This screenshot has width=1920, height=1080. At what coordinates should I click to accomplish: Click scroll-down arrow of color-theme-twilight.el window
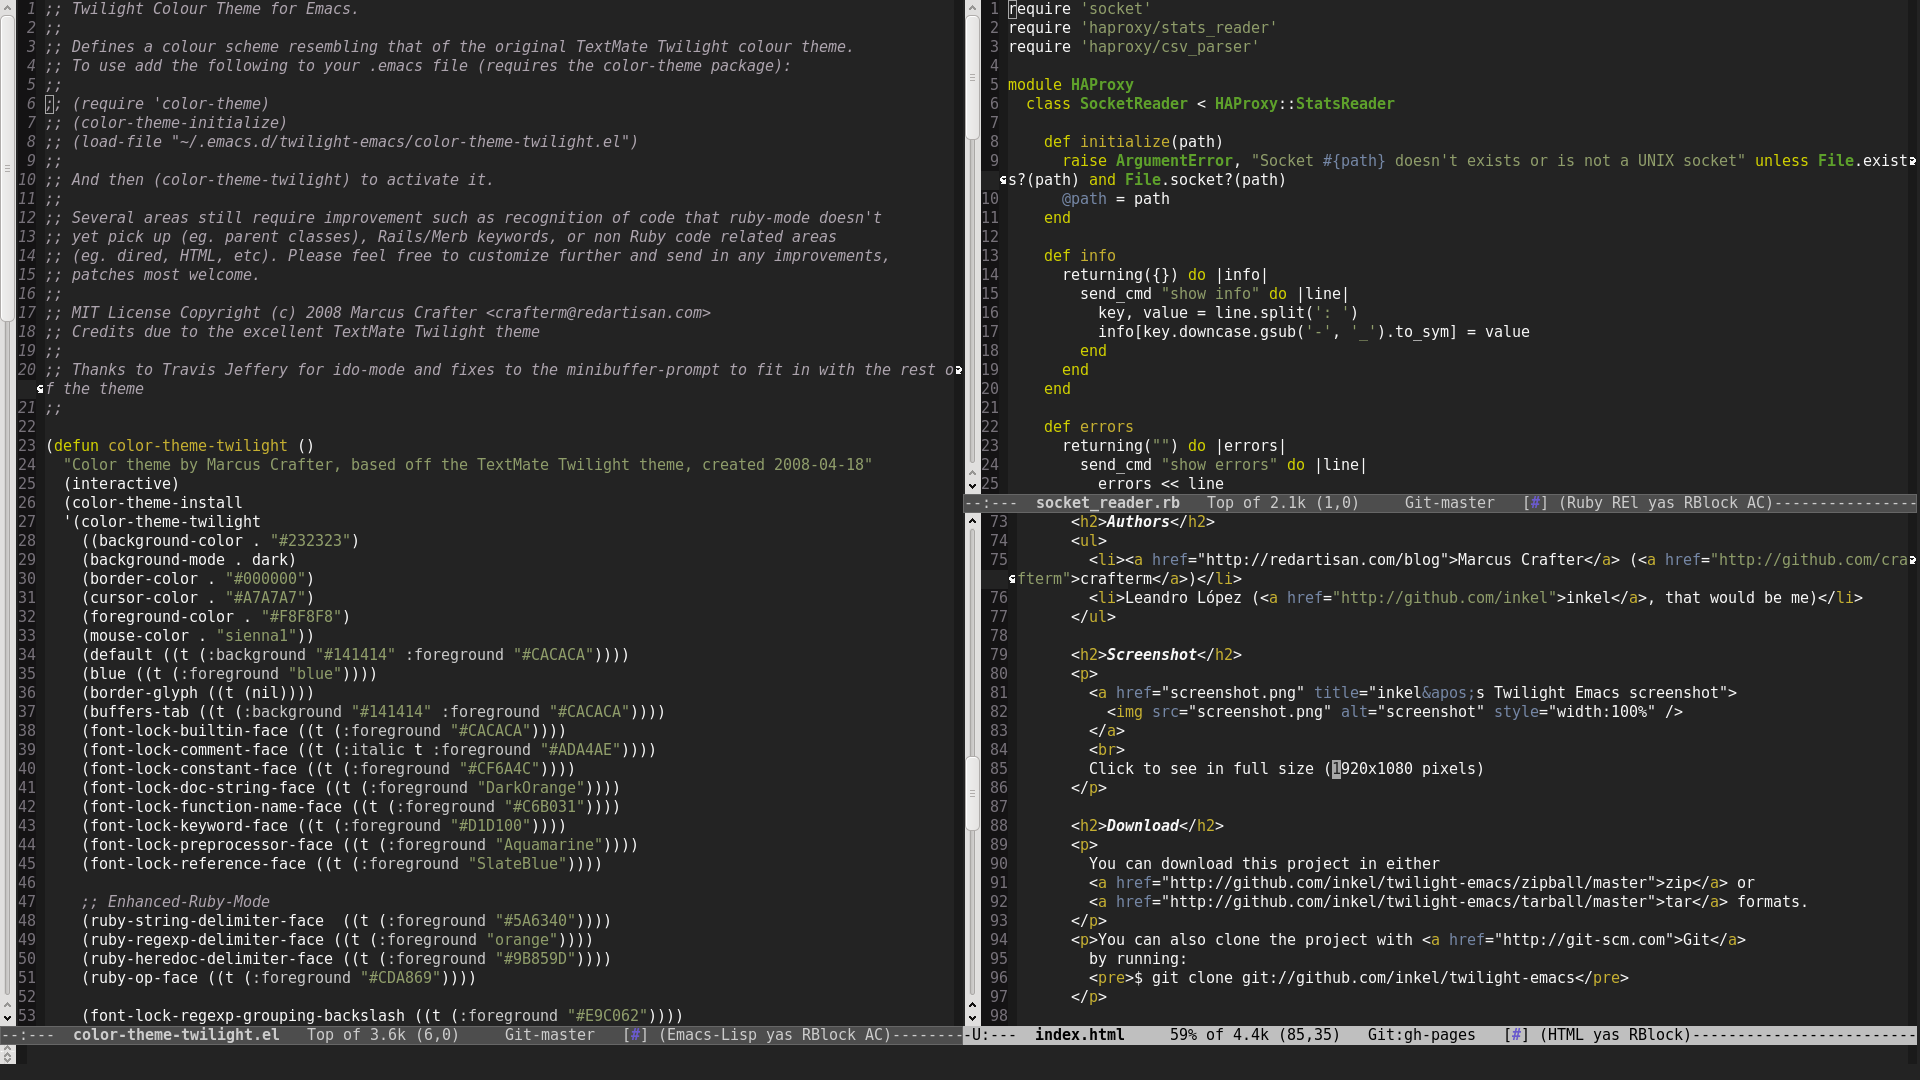coord(7,1017)
